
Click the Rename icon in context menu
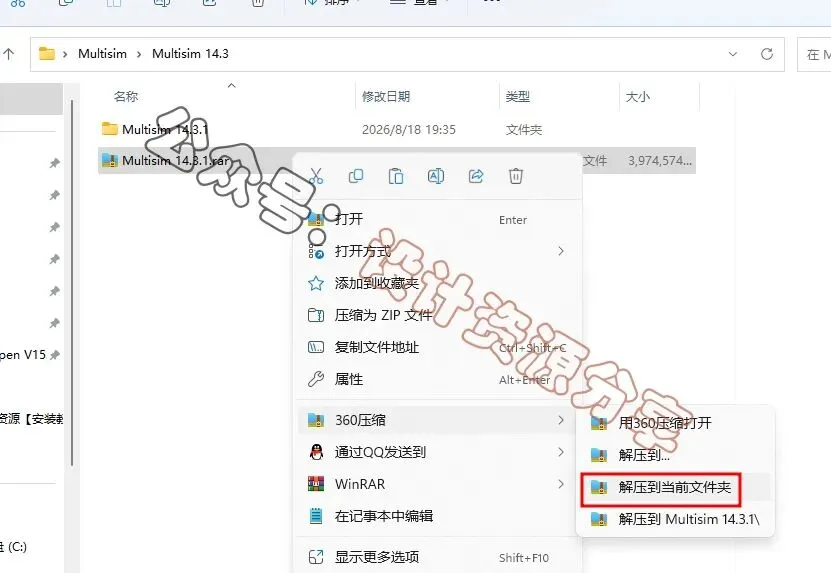click(436, 176)
